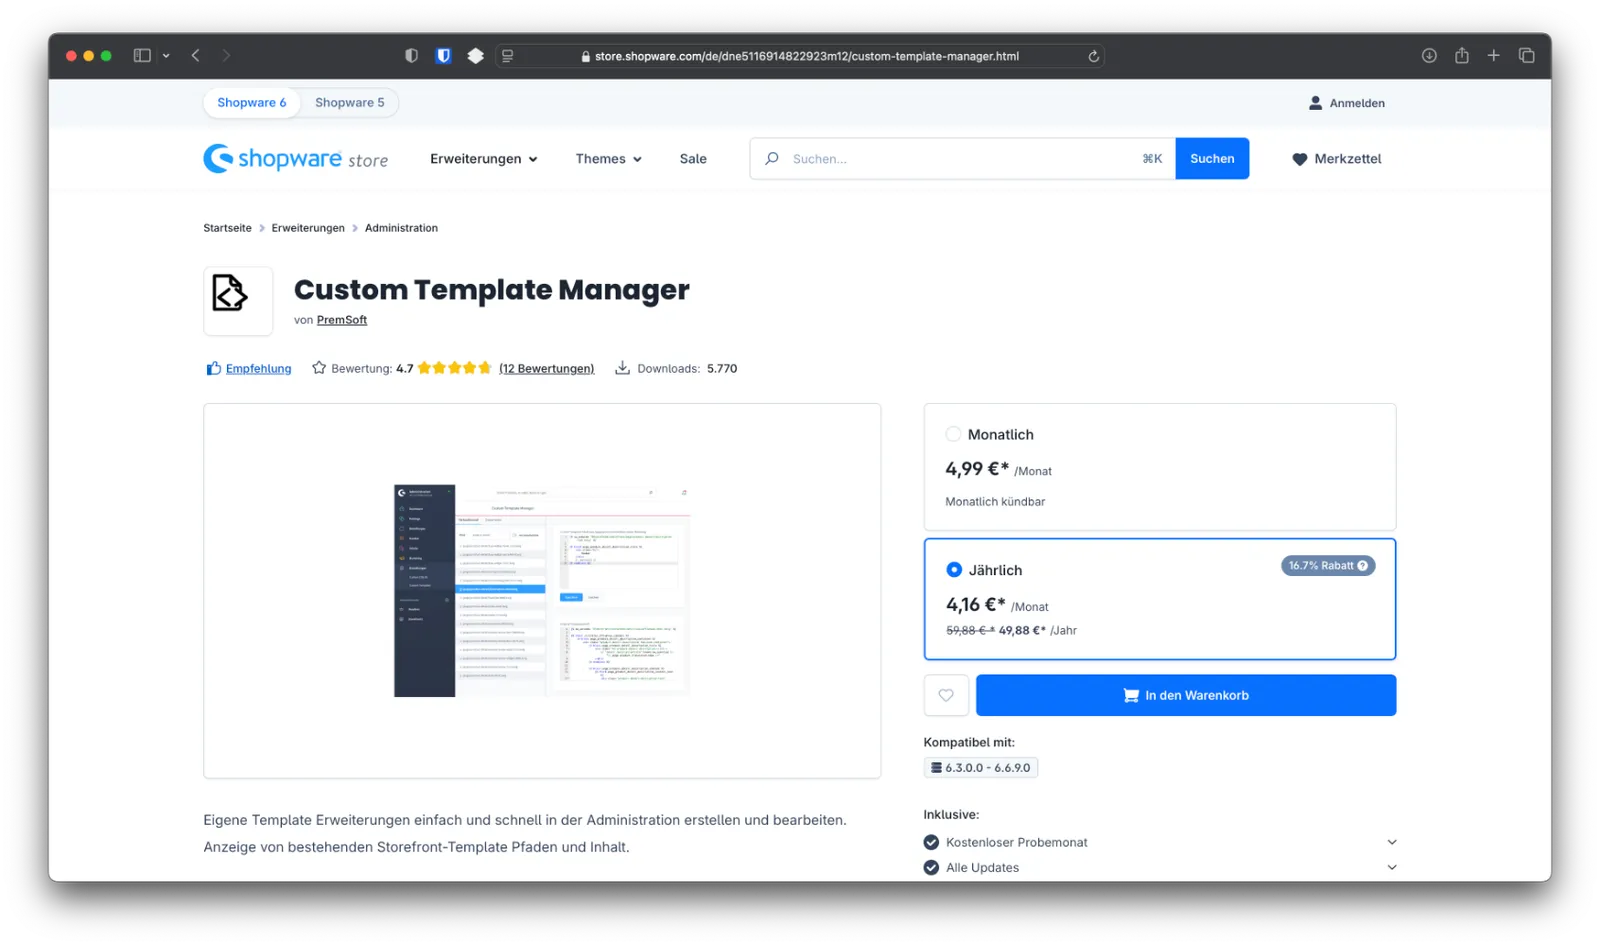1600x946 pixels.
Task: Click the Empfehlung thumbs-up icon
Action: pyautogui.click(x=212, y=367)
